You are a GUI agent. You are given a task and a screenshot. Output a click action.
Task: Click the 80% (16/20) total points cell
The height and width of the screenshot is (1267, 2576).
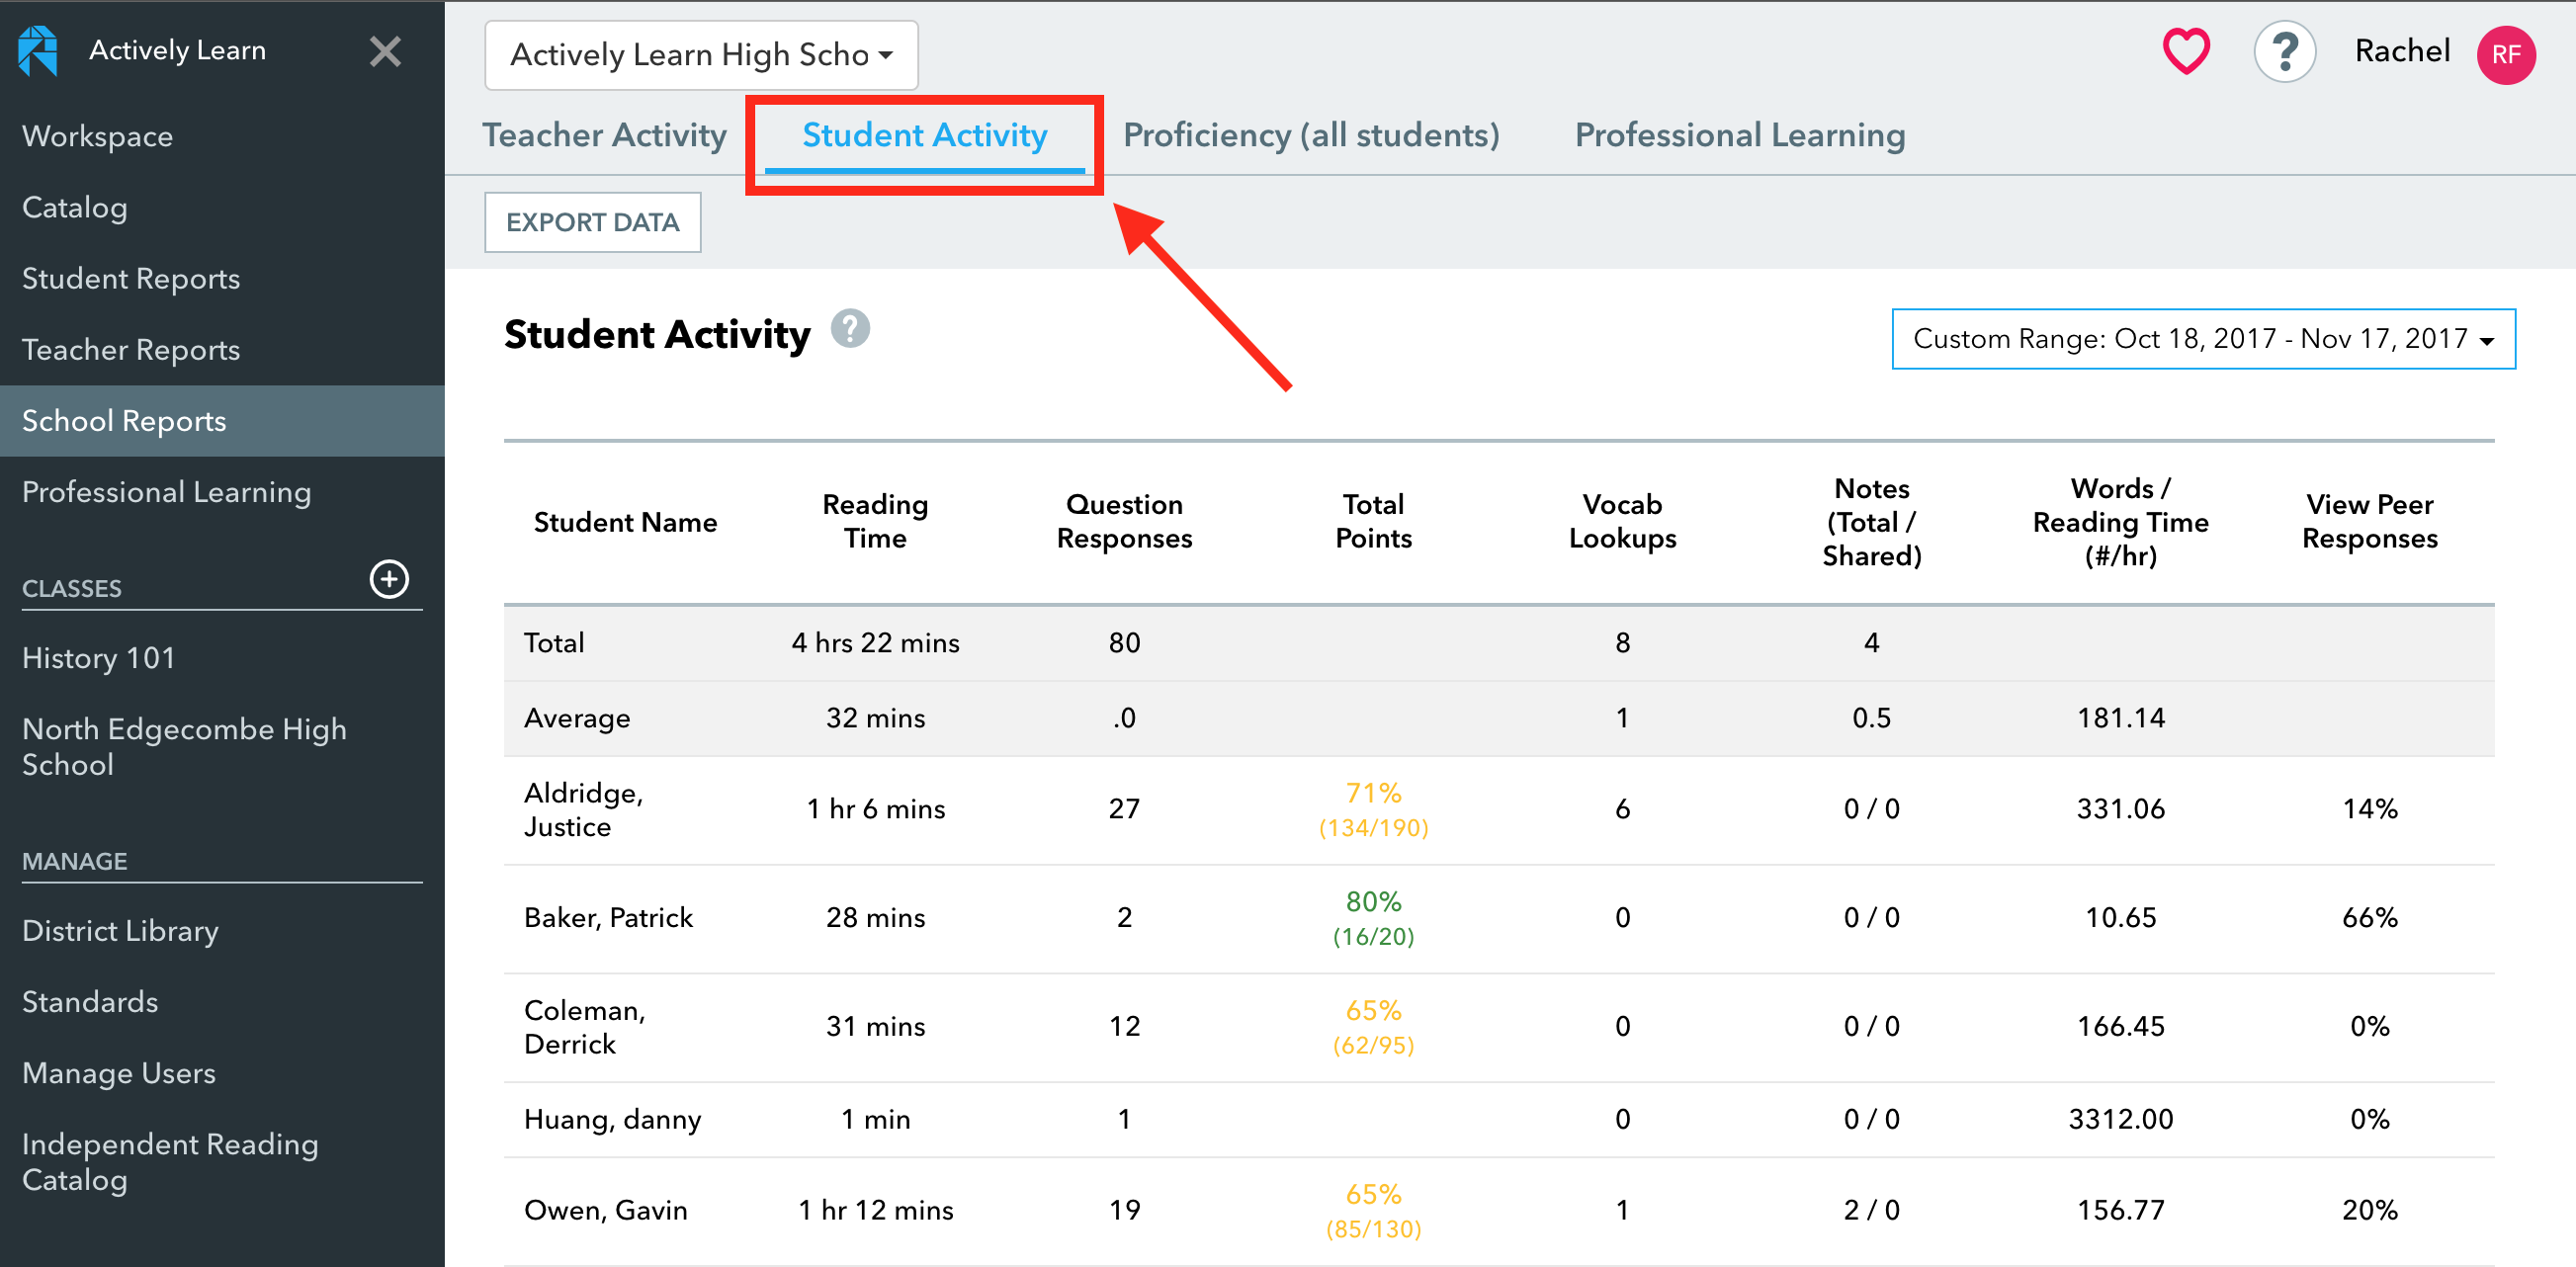click(x=1373, y=918)
